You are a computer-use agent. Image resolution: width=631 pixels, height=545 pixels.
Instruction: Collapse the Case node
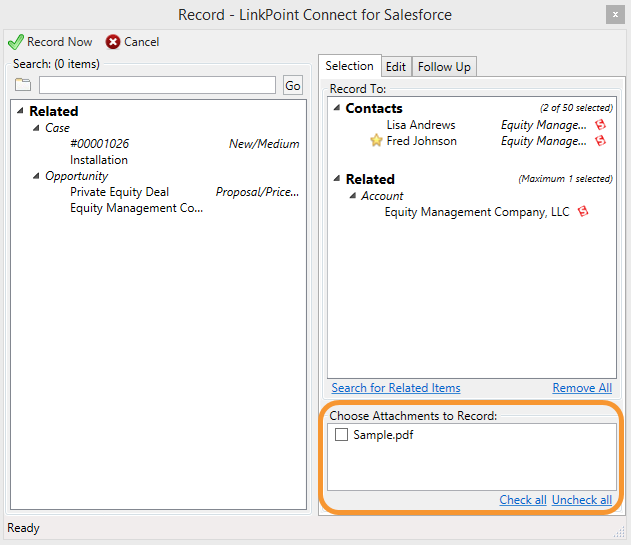coord(36,128)
